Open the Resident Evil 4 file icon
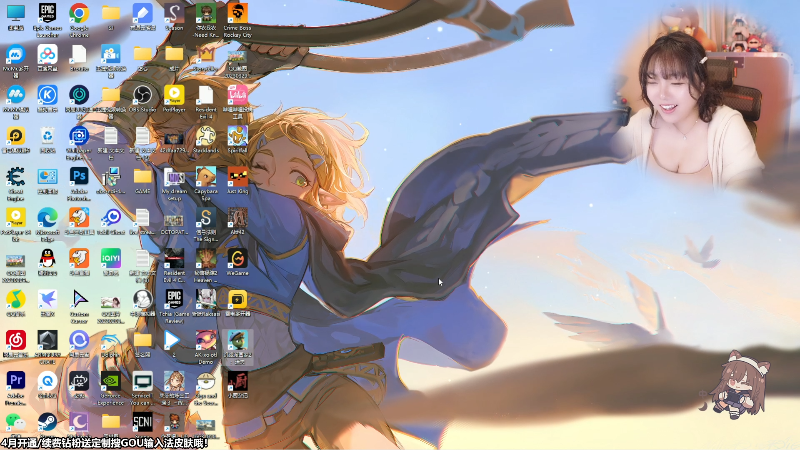 tap(206, 95)
